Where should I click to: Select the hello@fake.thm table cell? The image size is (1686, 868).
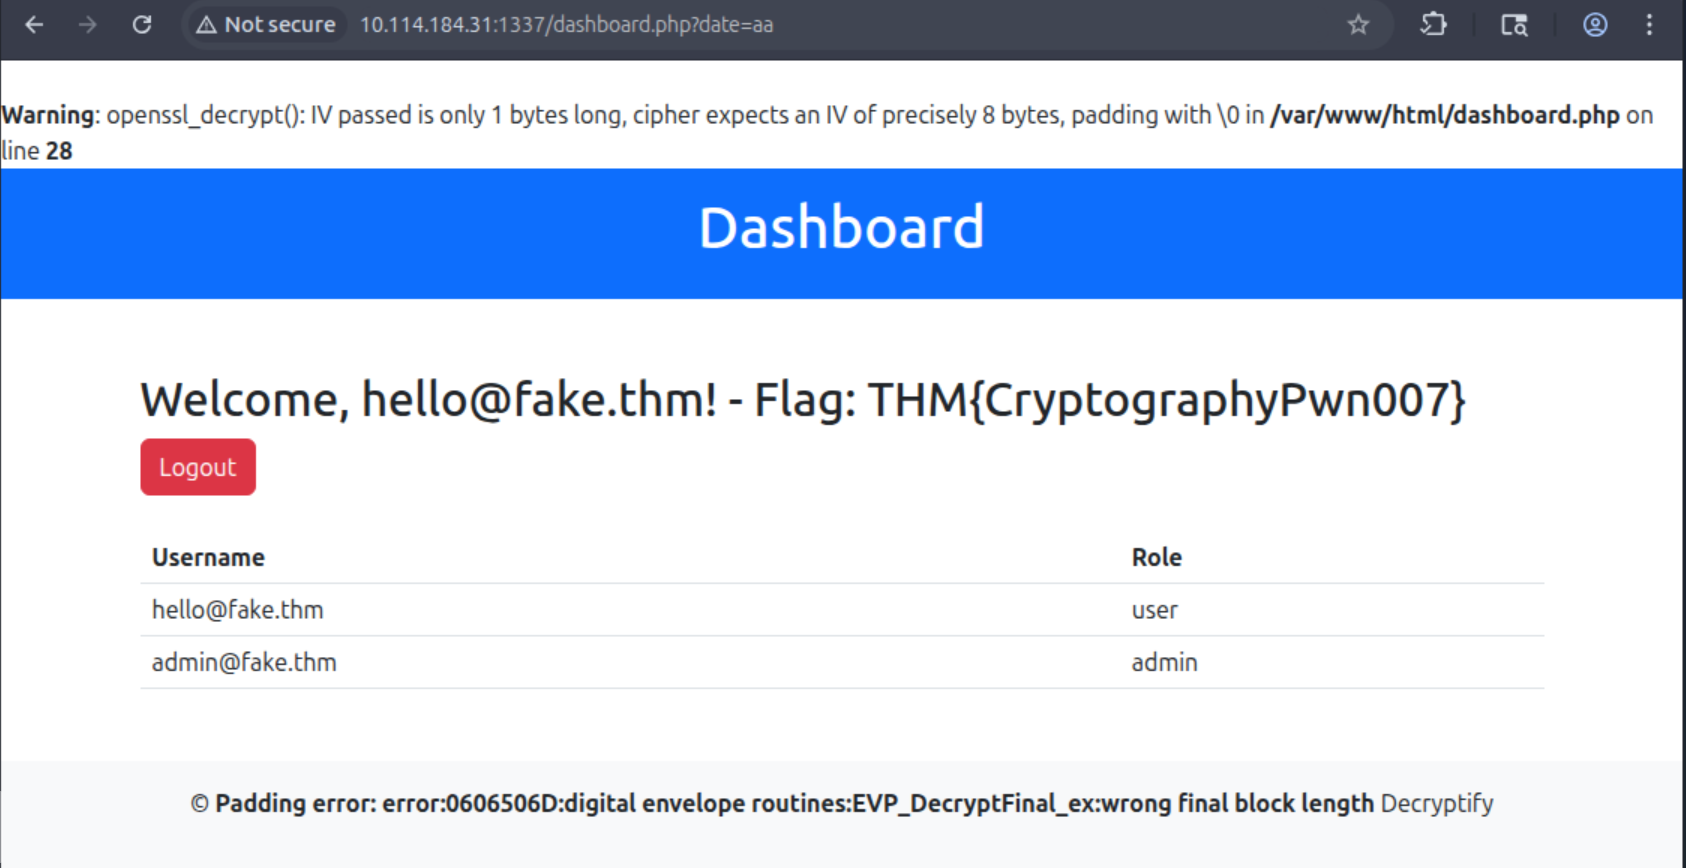click(238, 610)
